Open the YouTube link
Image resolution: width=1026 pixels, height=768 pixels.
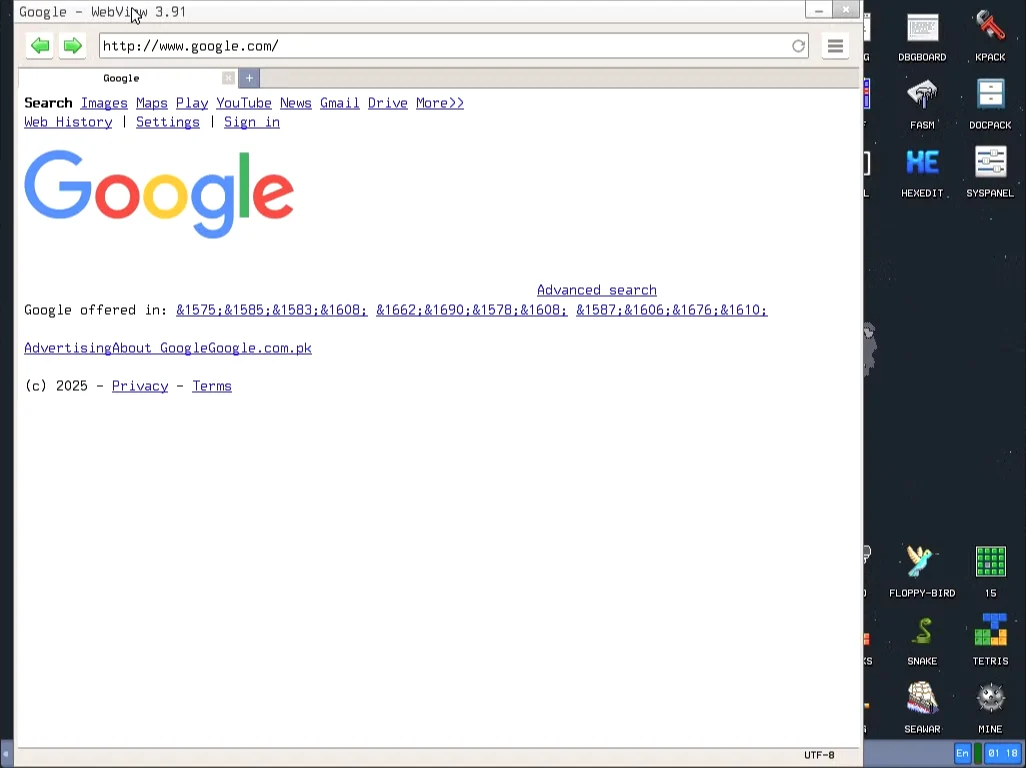(x=243, y=103)
